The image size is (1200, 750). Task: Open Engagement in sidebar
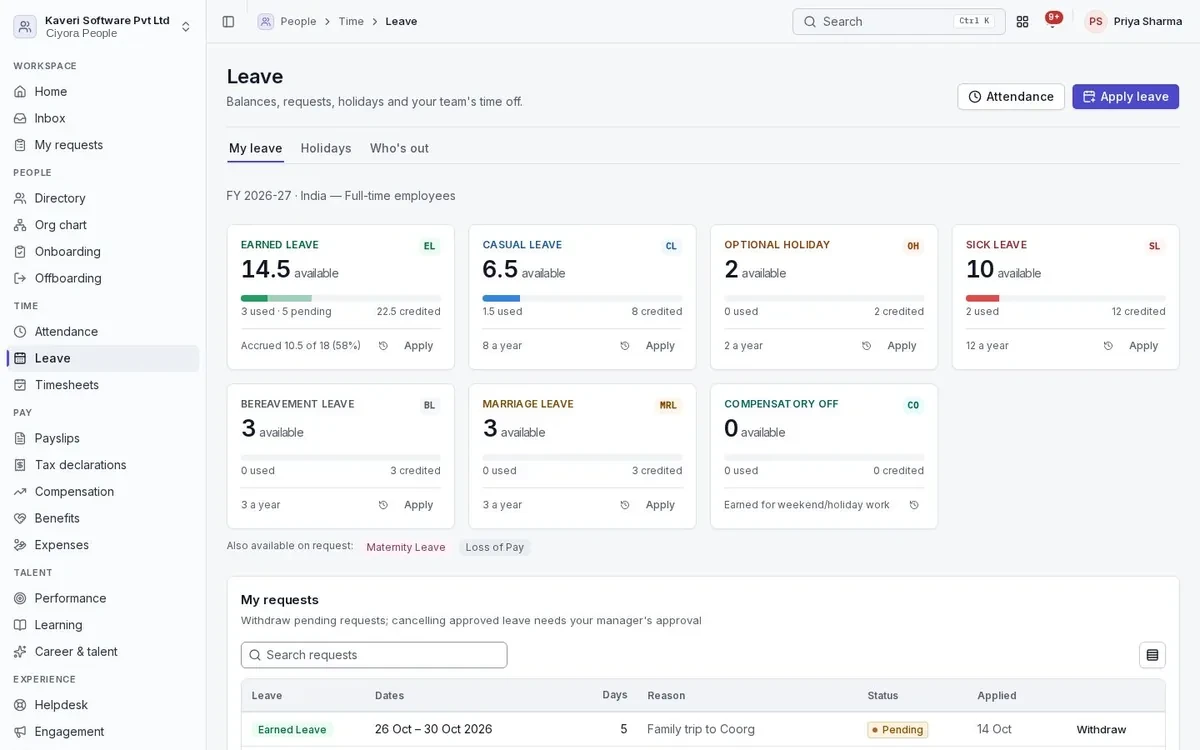(x=102, y=732)
